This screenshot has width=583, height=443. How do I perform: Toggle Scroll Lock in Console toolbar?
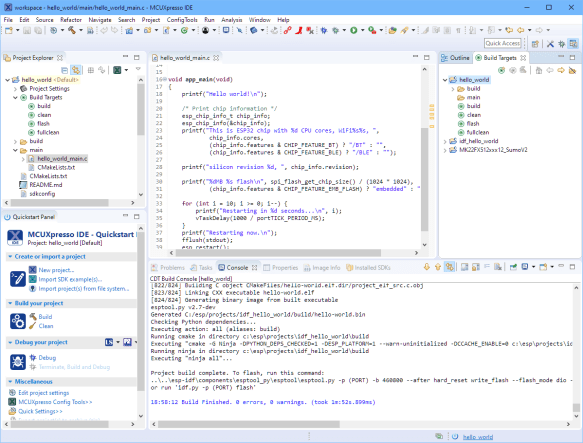point(476,267)
